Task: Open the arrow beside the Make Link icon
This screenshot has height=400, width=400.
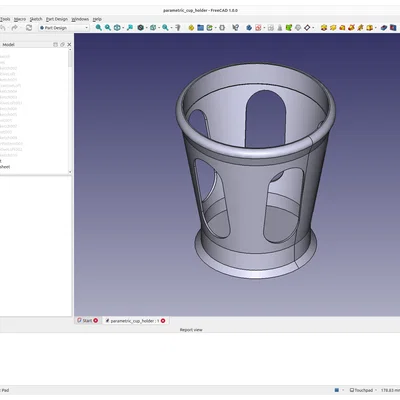Action: [216, 28]
